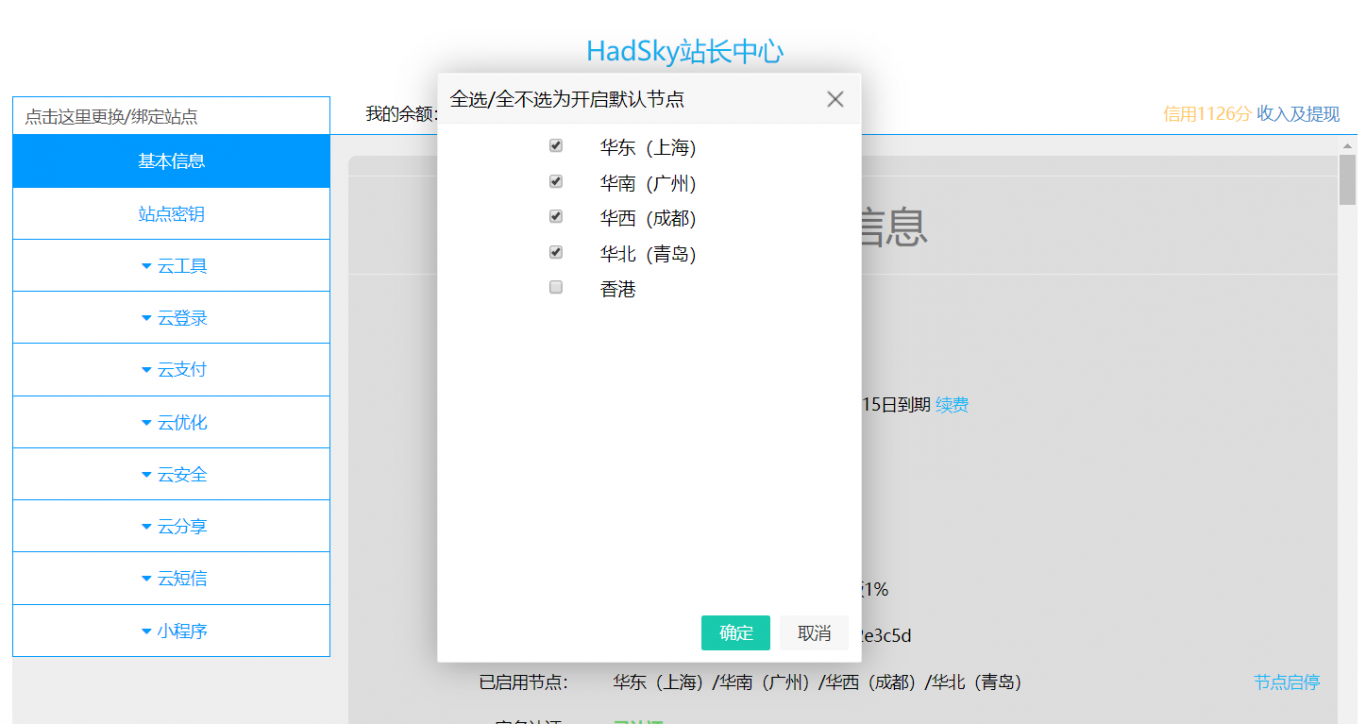Click the 续费 renewal link
Image resolution: width=1366 pixels, height=724 pixels.
(x=952, y=405)
